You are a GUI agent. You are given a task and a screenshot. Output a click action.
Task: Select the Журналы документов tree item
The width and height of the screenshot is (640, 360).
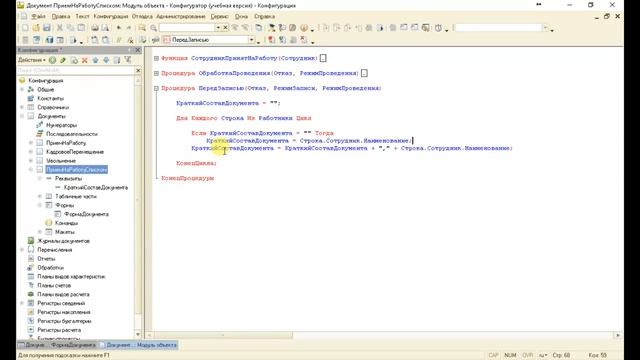tap(63, 241)
